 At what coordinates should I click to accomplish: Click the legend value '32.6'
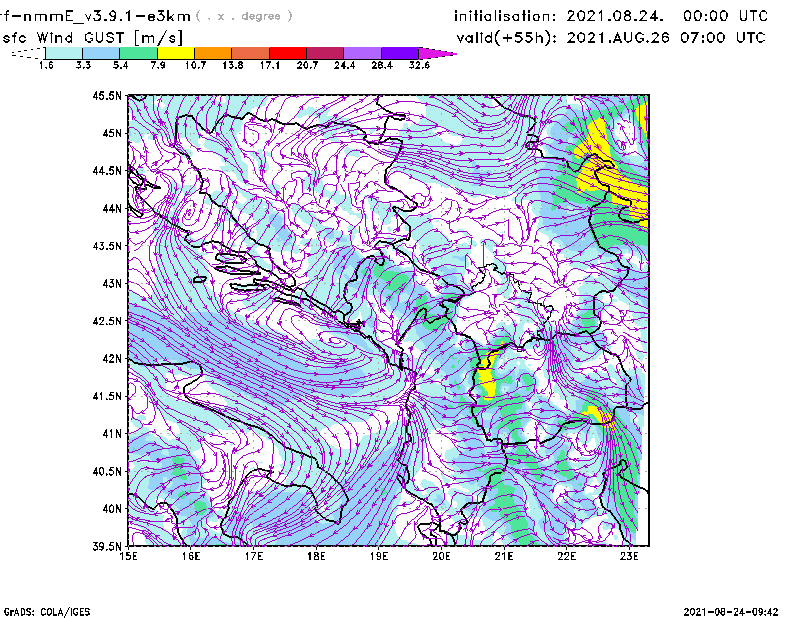(x=419, y=65)
